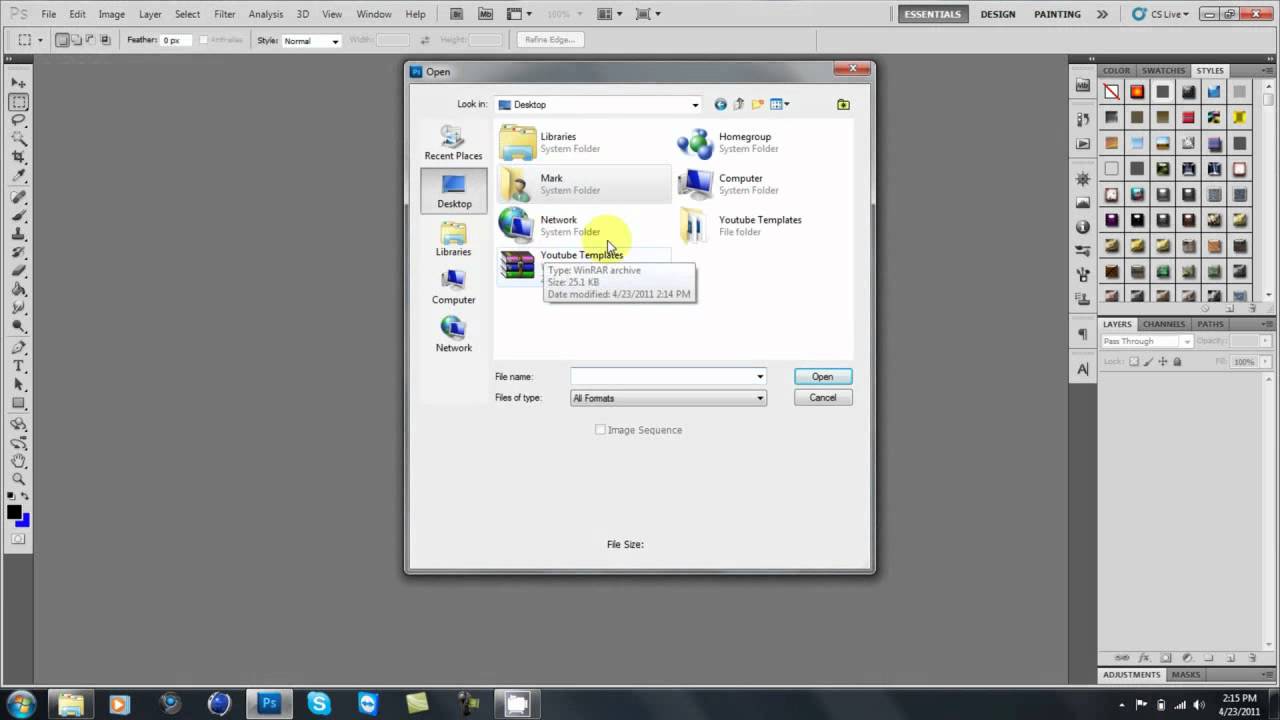This screenshot has width=1280, height=720.
Task: Click the background color blue swatch
Action: click(23, 521)
